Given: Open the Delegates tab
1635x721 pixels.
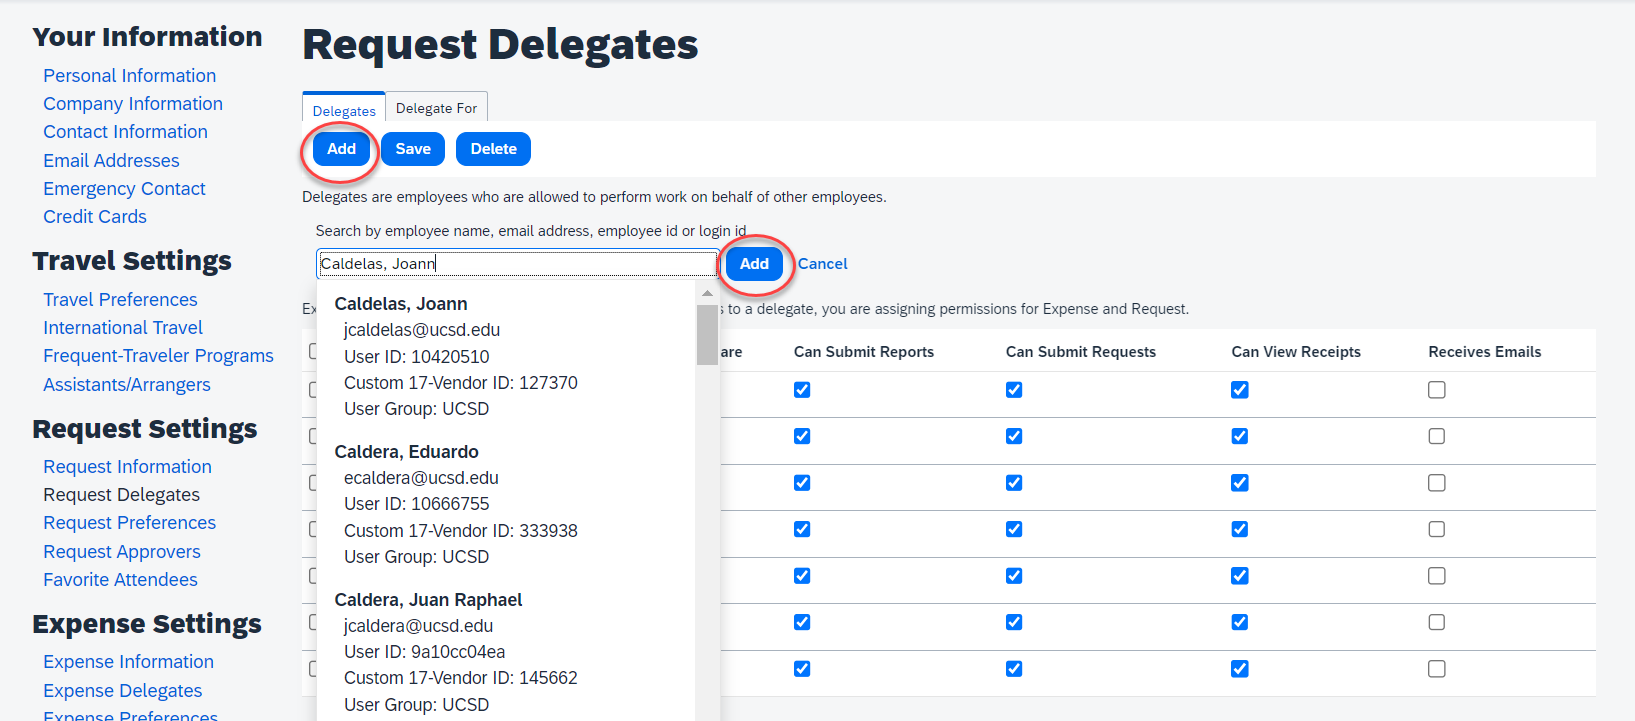Looking at the screenshot, I should [x=344, y=110].
